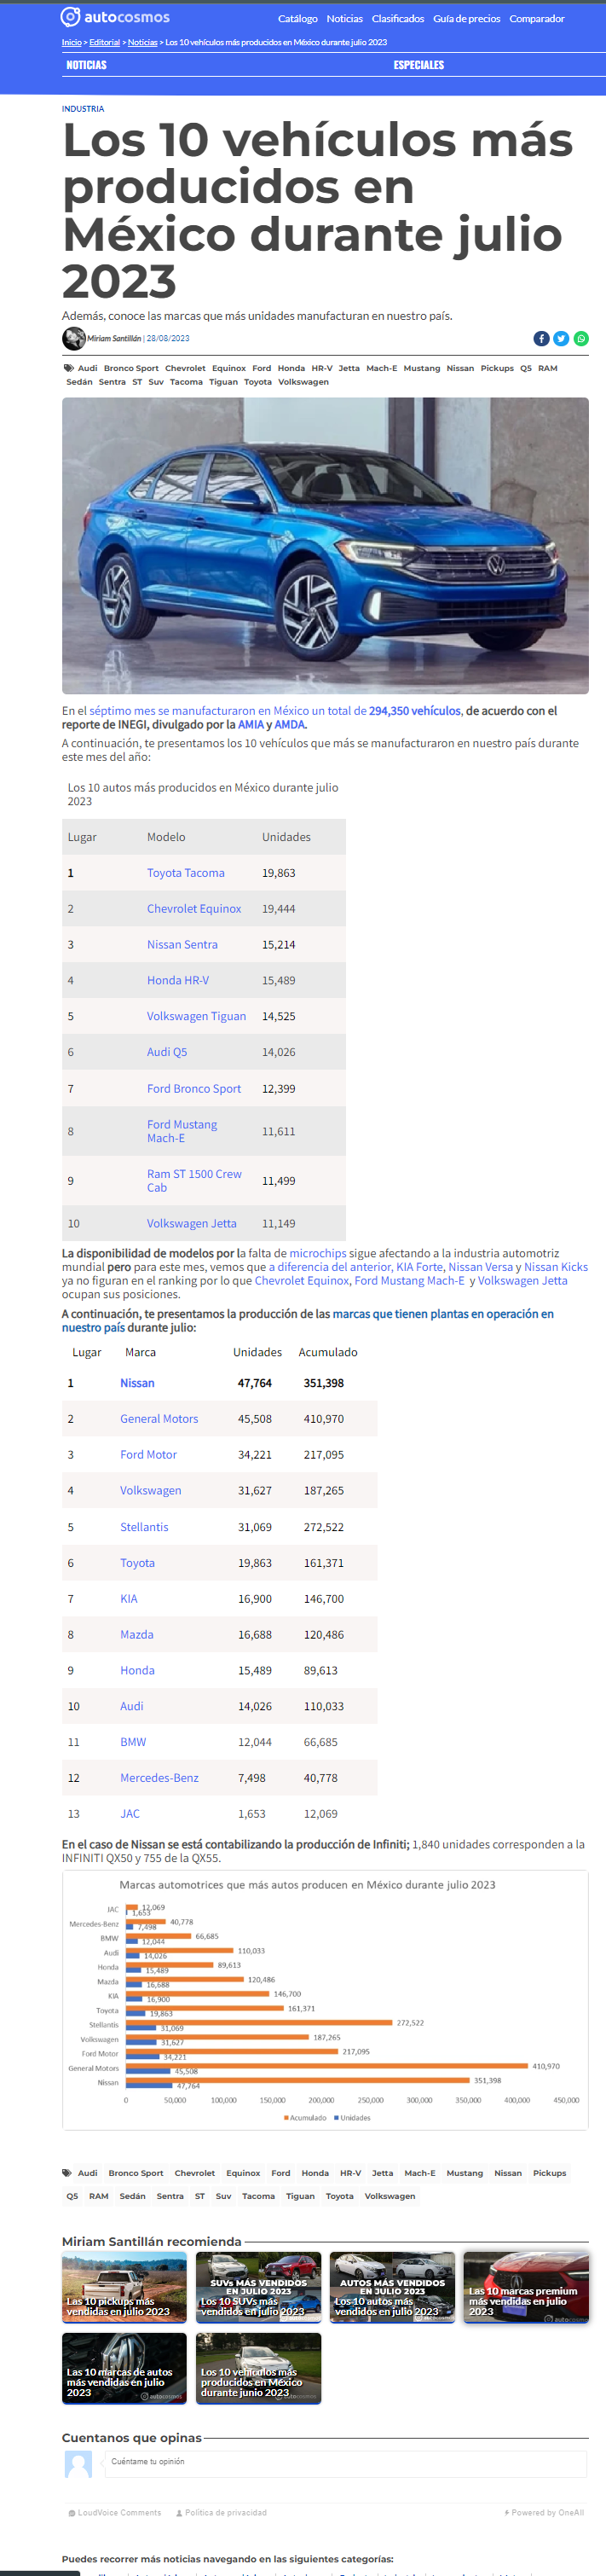Screen dimensions: 606x2576
Task: Share article on Facebook
Action: [x=541, y=339]
